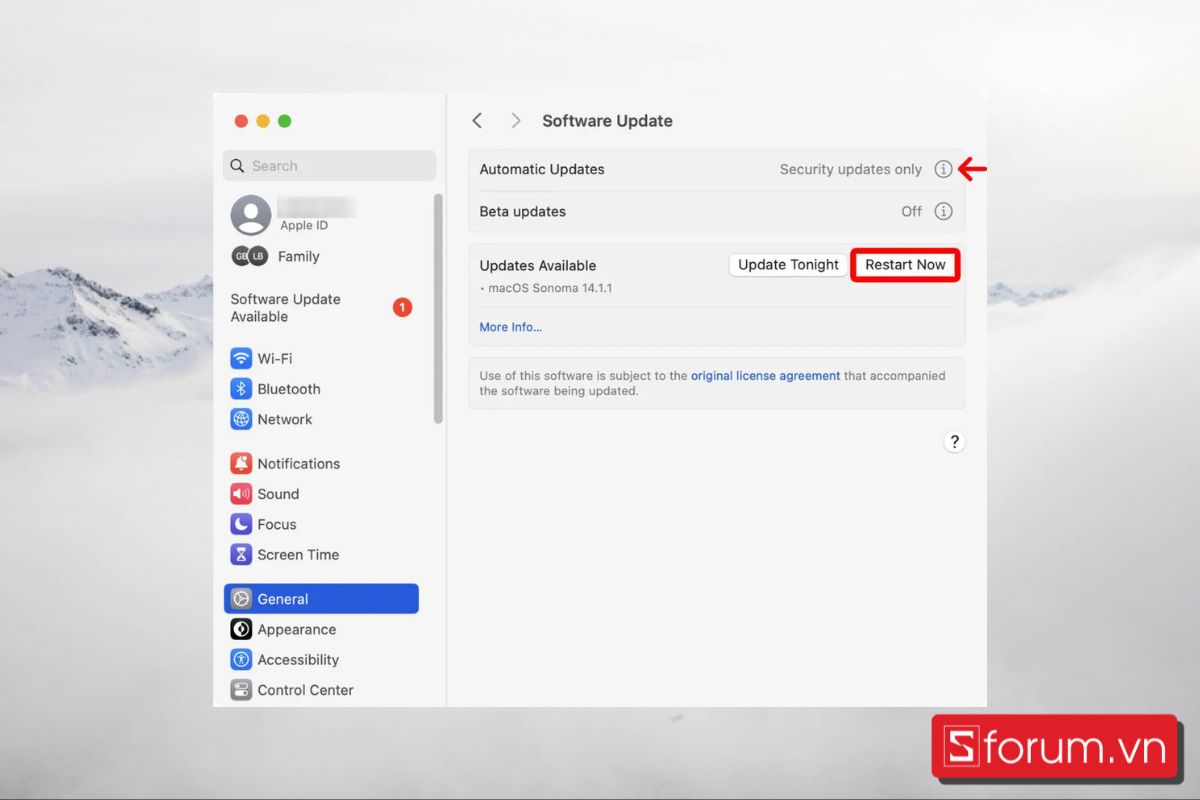Open the Focus moon icon

point(241,524)
